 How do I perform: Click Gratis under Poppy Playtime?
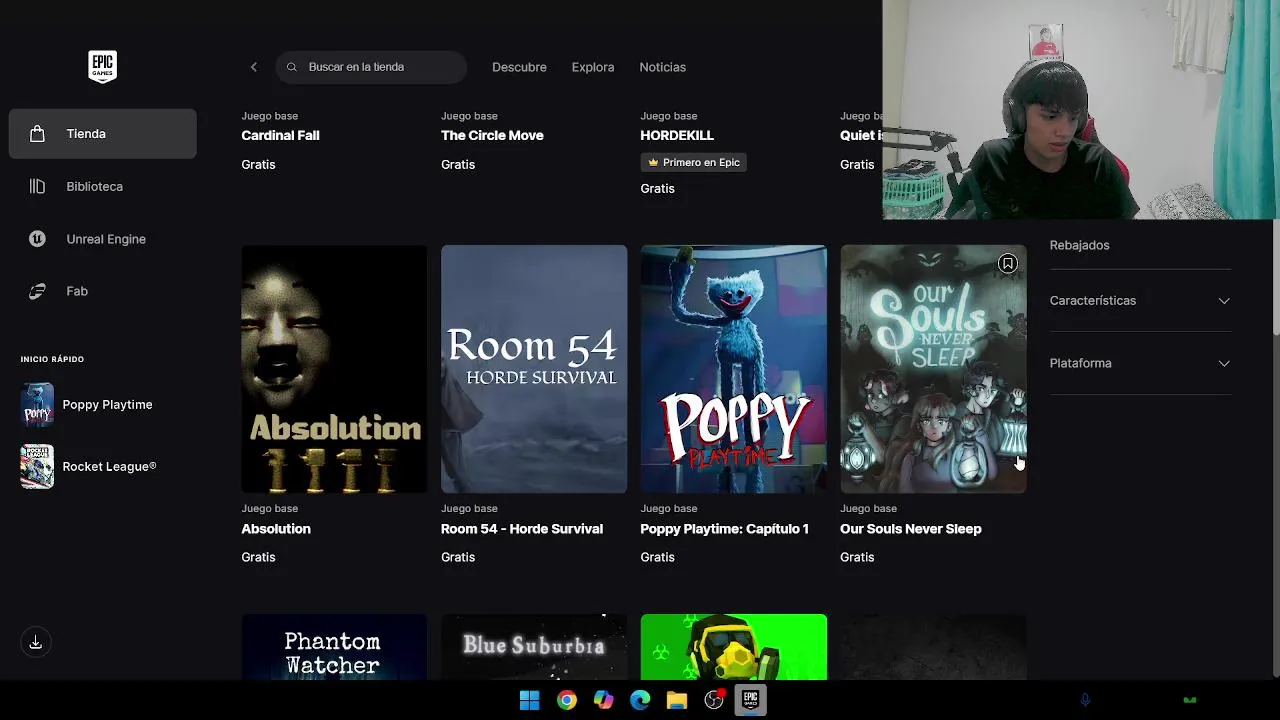coord(657,557)
